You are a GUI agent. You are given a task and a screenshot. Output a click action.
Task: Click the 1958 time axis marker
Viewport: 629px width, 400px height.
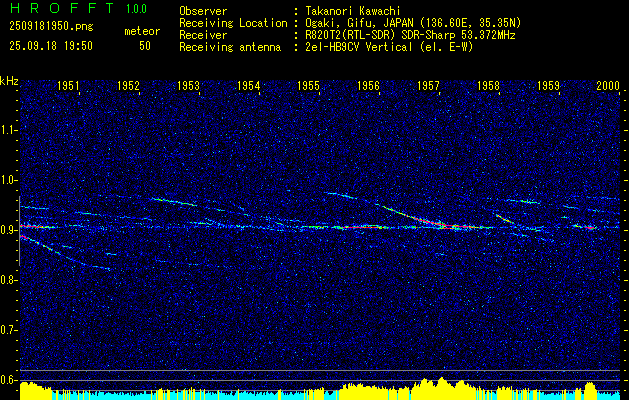coord(489,85)
